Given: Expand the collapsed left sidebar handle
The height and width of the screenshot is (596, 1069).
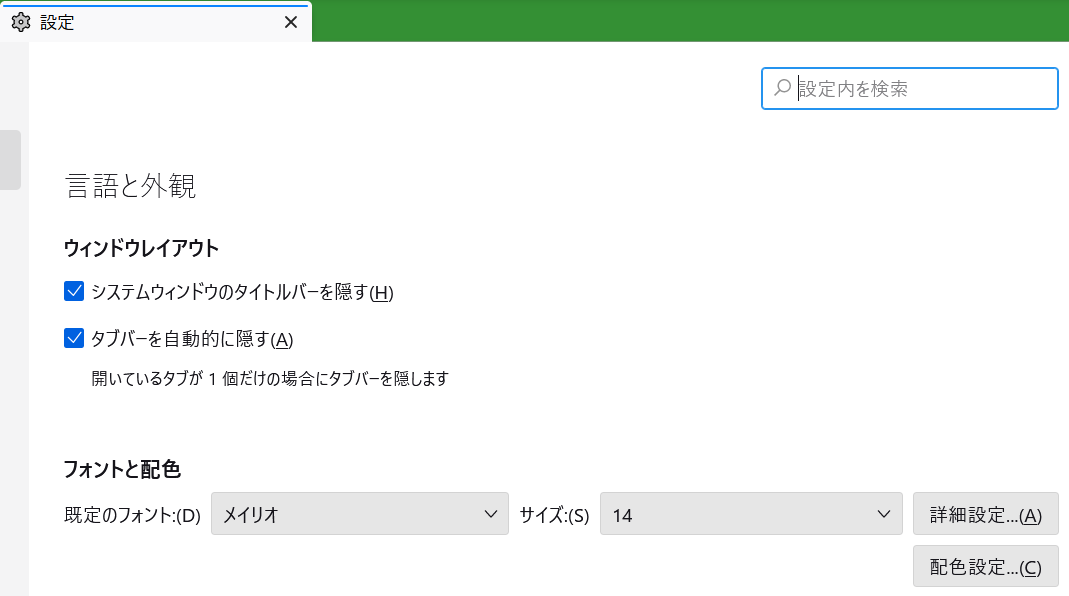Looking at the screenshot, I should (x=10, y=160).
